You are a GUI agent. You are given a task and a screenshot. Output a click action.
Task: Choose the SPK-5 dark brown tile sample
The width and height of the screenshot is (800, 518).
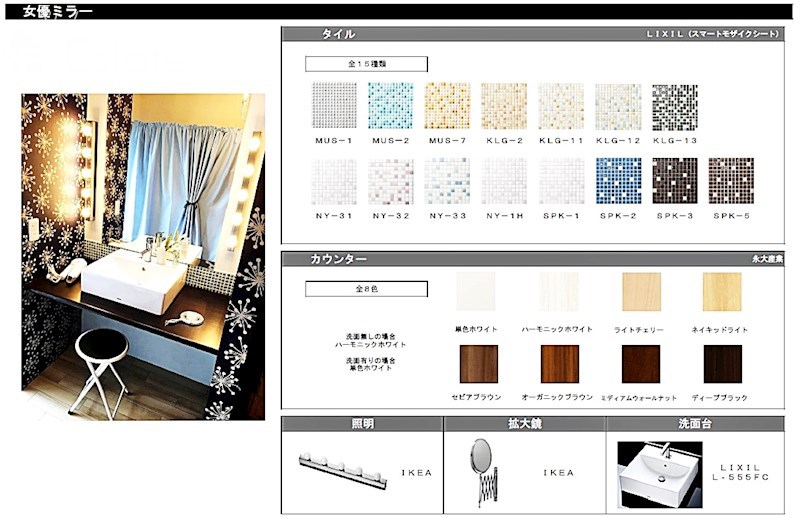(x=731, y=181)
